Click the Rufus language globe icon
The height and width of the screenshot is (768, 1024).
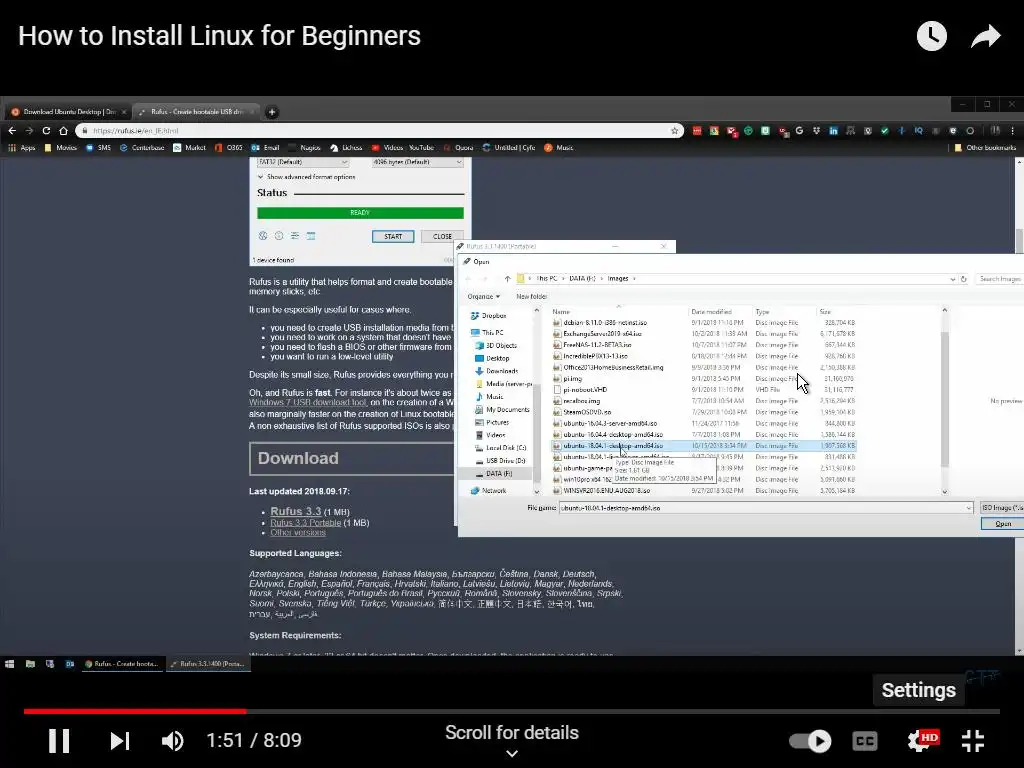point(263,236)
